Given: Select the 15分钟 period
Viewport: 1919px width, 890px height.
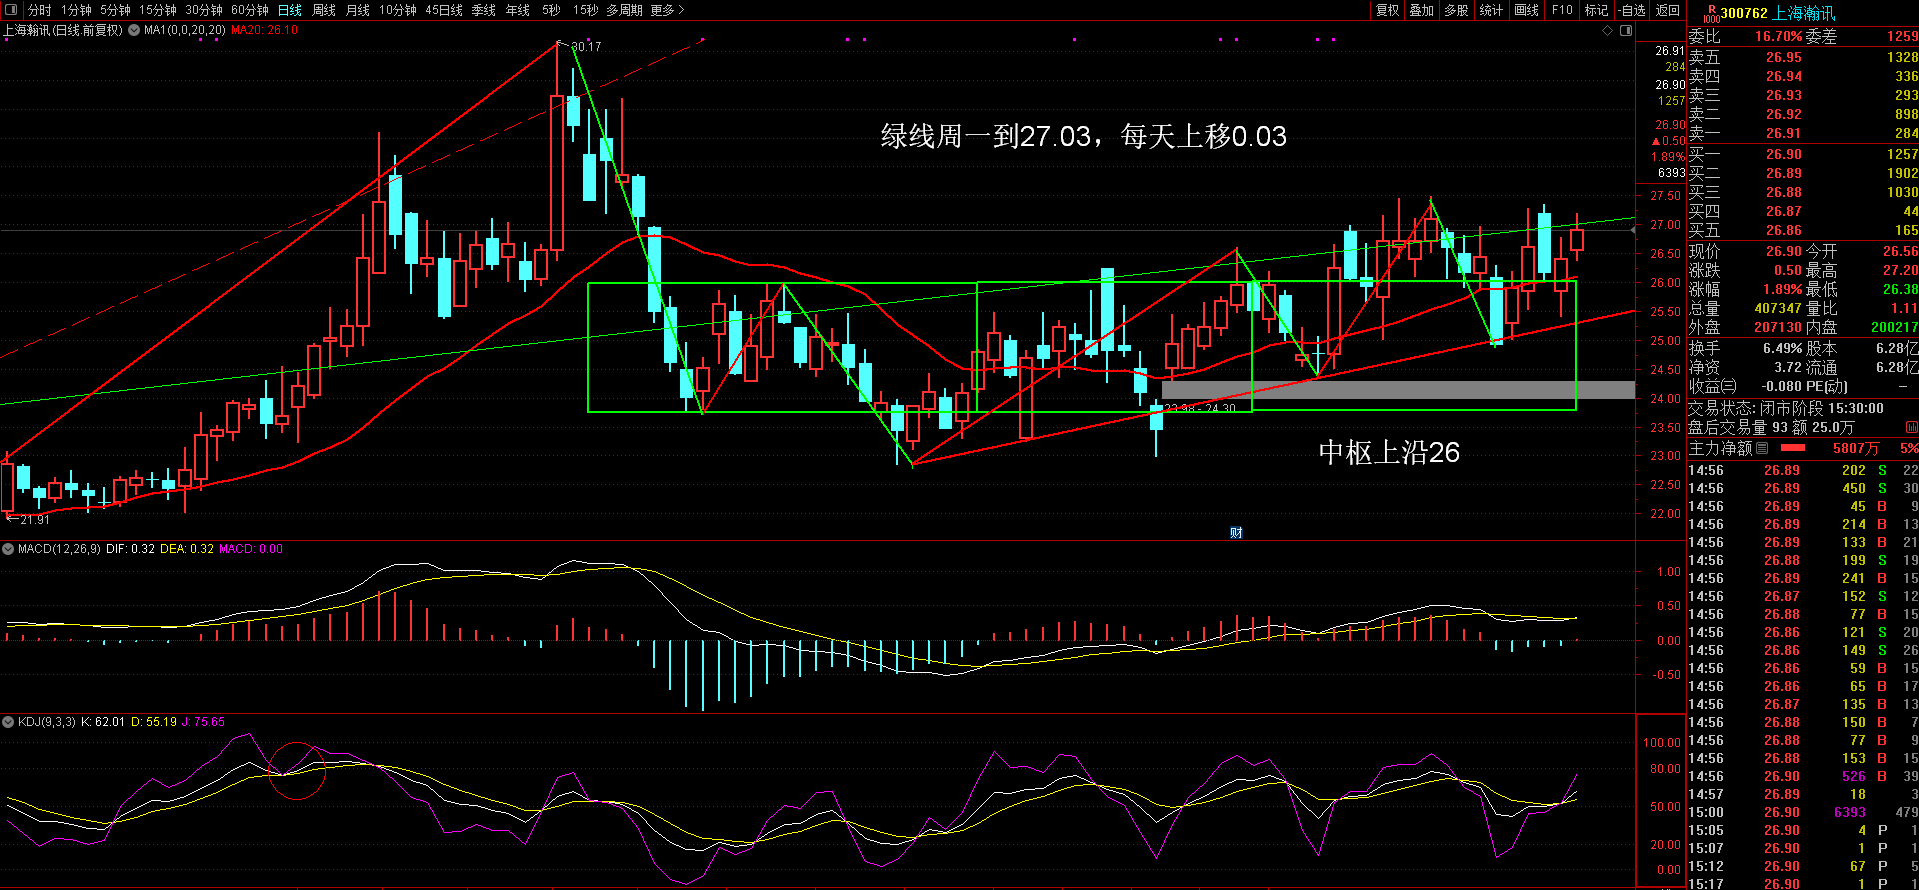Looking at the screenshot, I should click(158, 10).
